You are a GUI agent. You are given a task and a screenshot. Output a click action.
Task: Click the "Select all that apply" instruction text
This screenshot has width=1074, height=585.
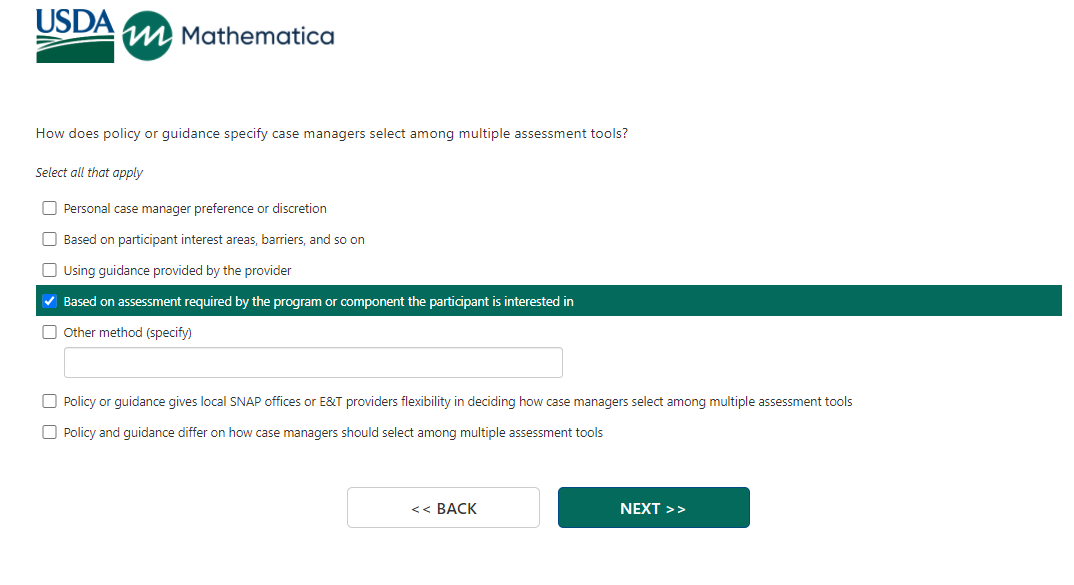[89, 173]
